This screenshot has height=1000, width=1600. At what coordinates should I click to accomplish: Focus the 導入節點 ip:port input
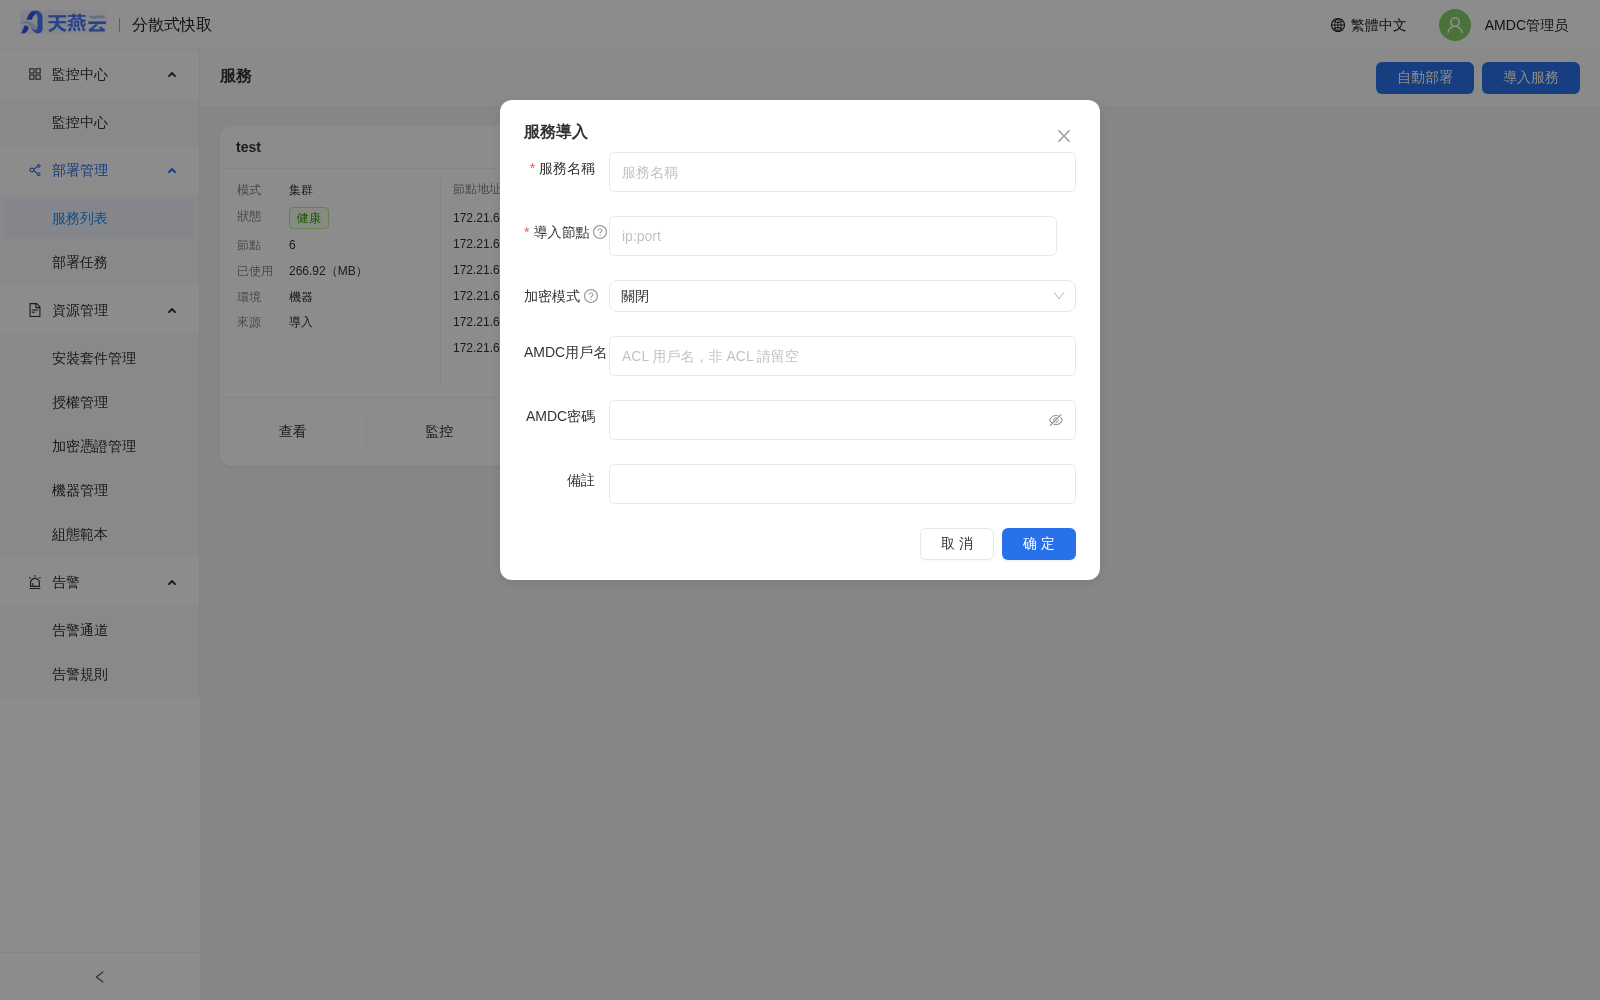[x=833, y=236]
